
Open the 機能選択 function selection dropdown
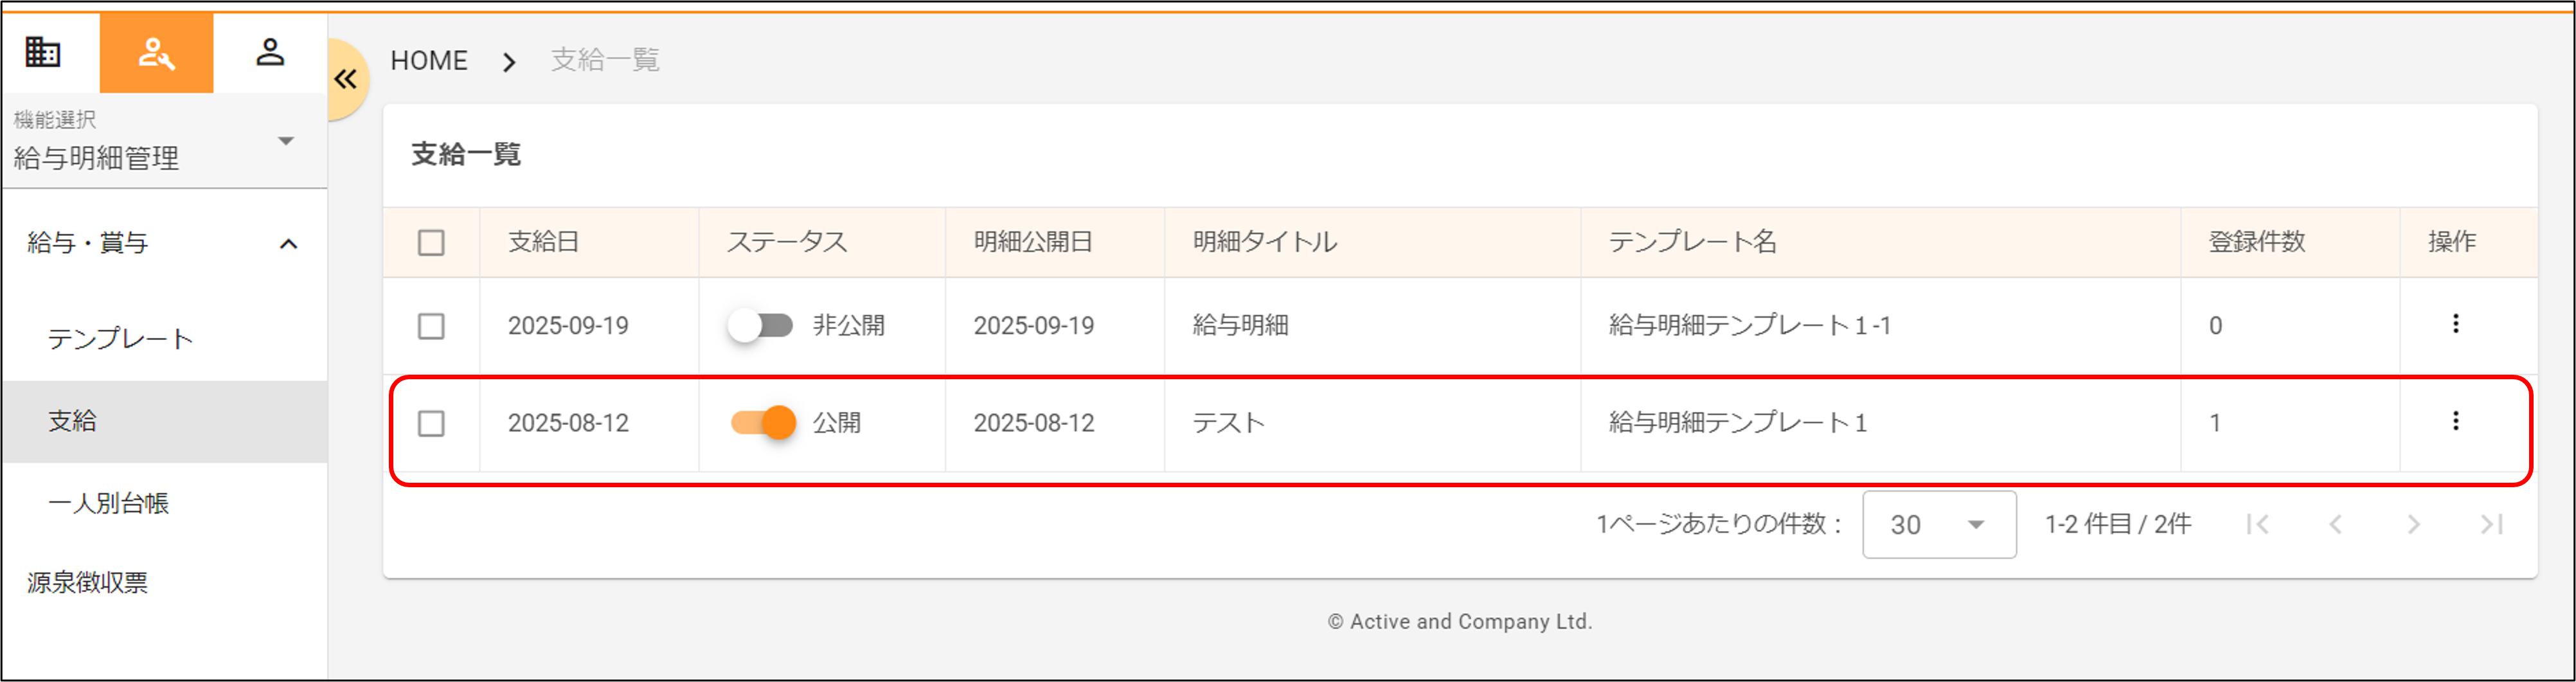point(287,140)
